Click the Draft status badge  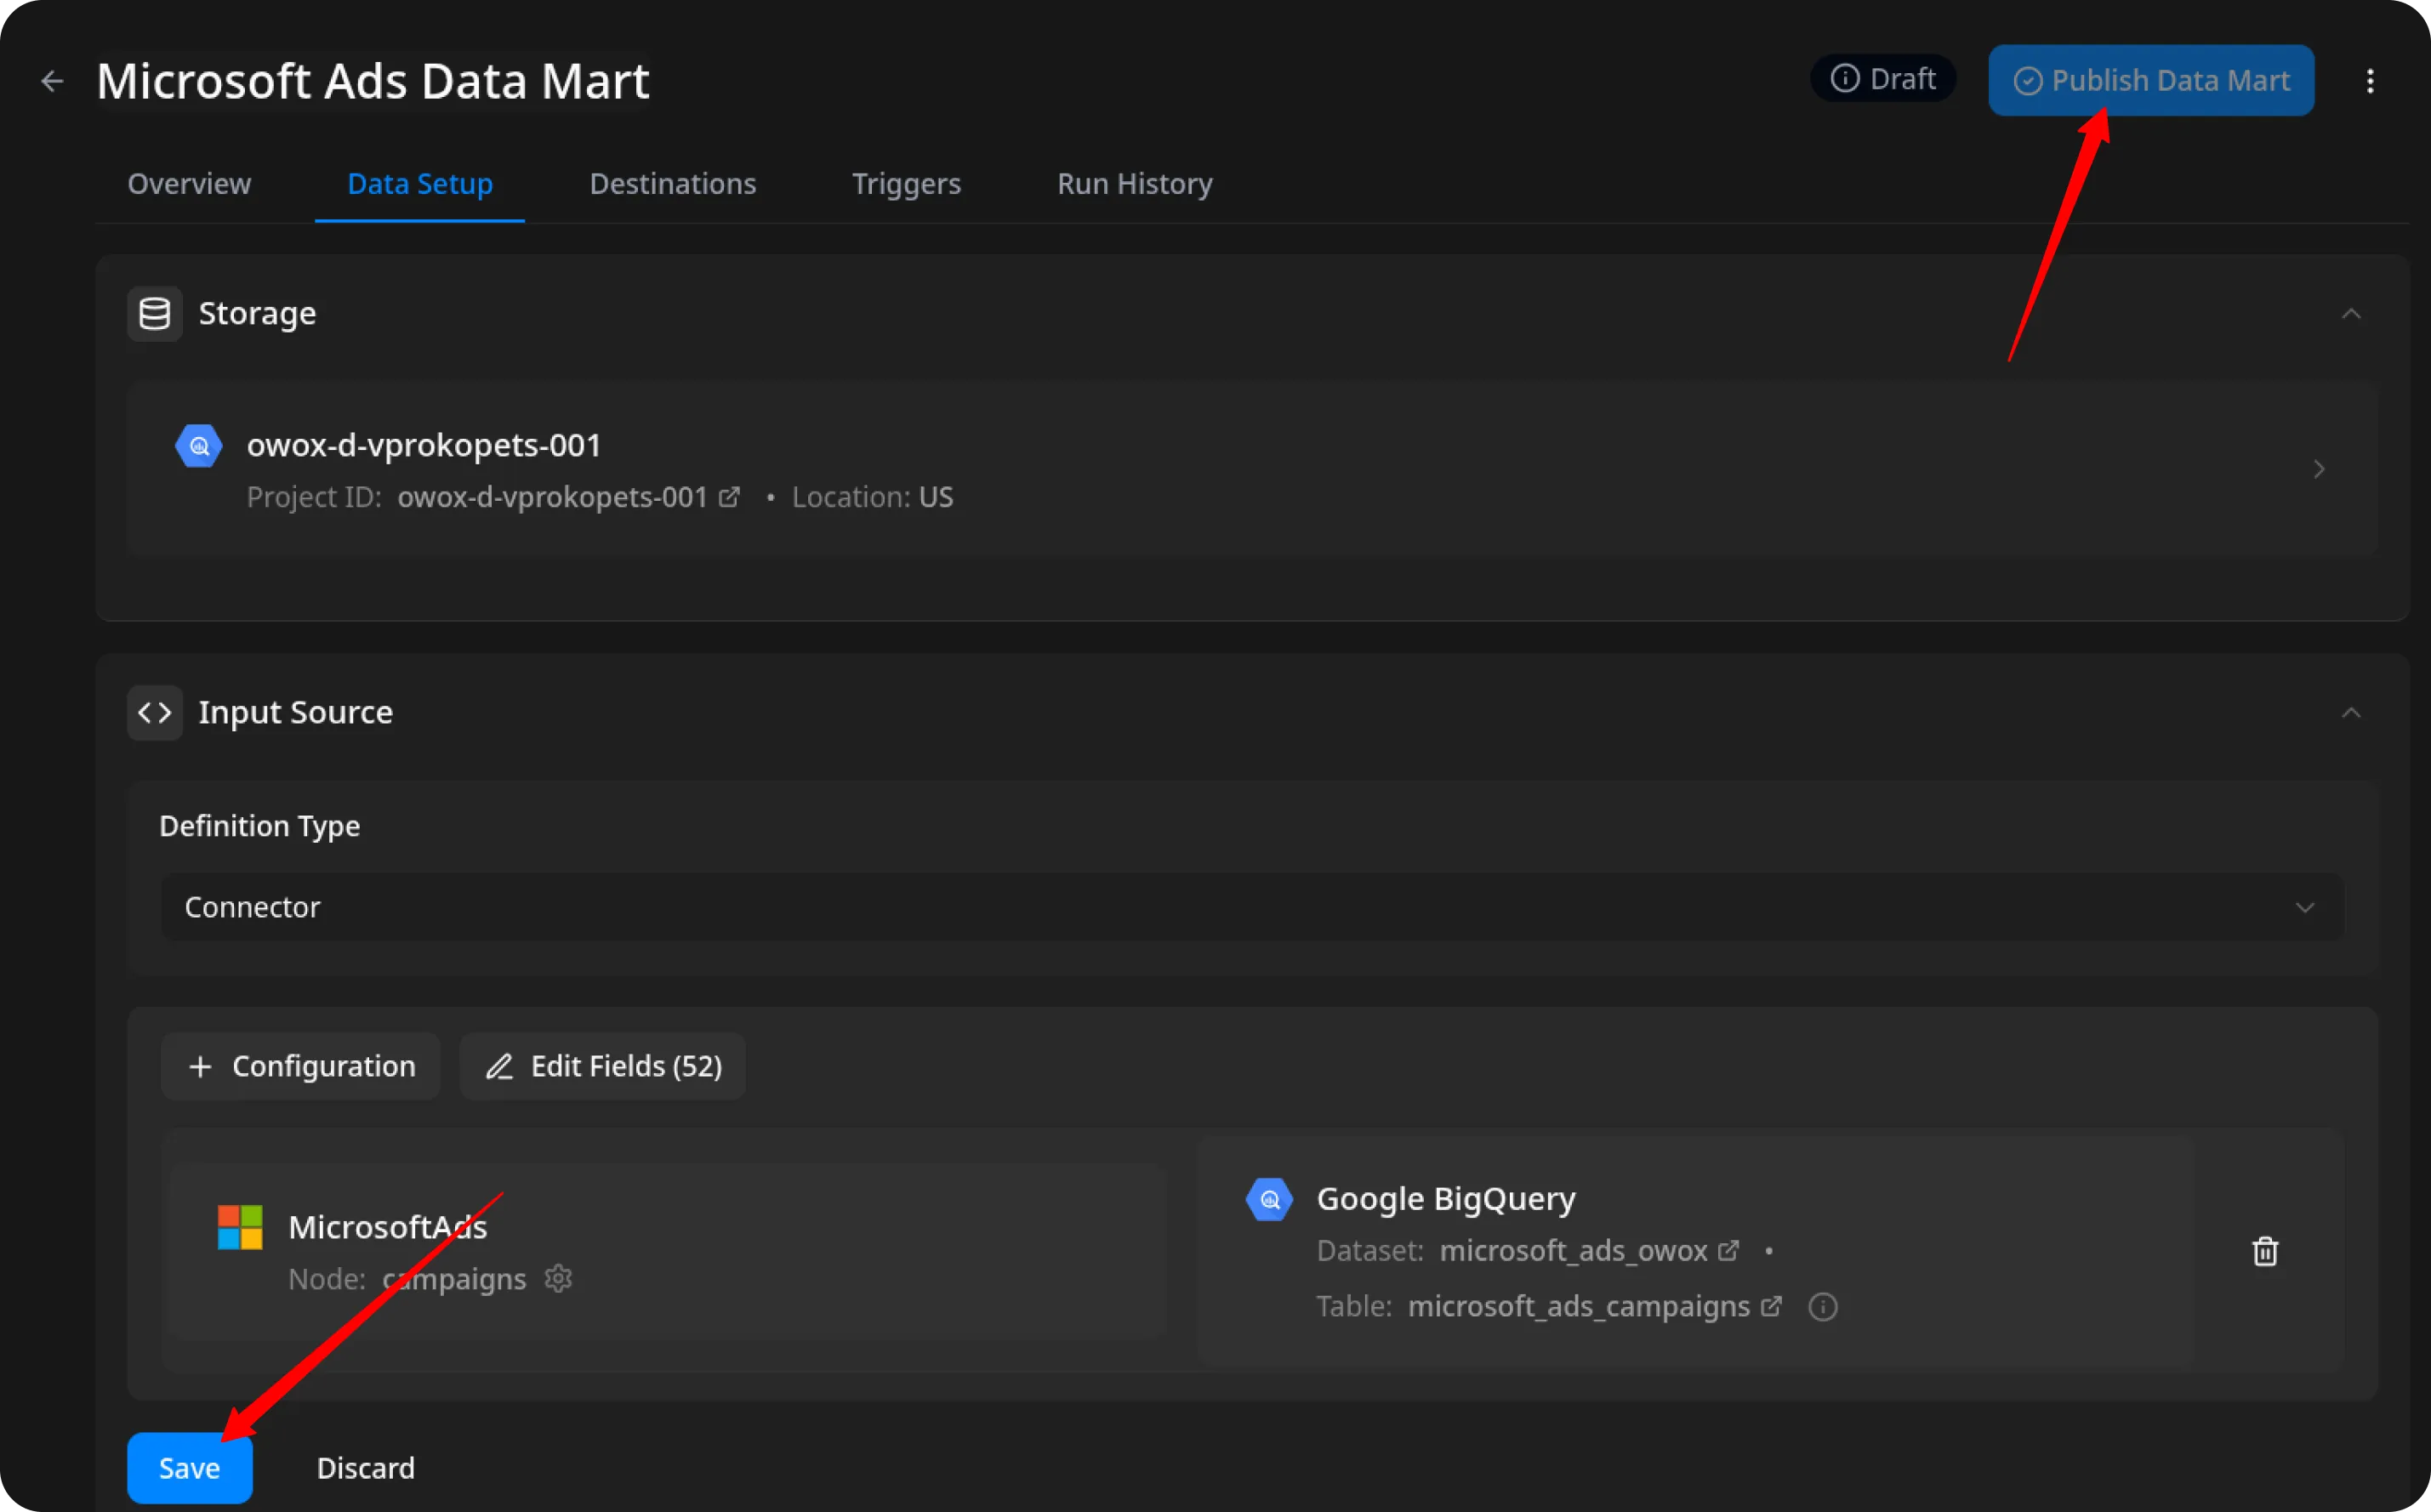tap(1882, 79)
